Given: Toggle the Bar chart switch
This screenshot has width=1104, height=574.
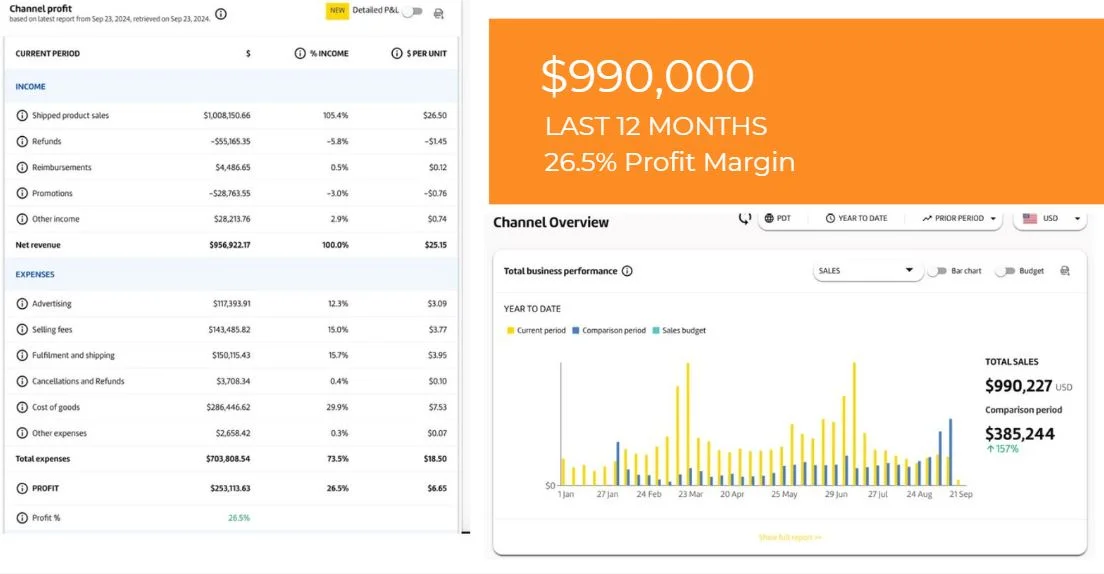Looking at the screenshot, I should point(937,271).
